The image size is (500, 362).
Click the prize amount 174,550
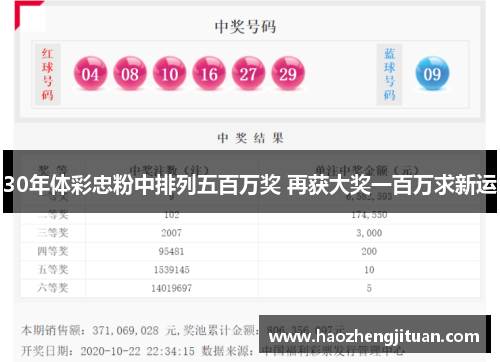pos(369,215)
